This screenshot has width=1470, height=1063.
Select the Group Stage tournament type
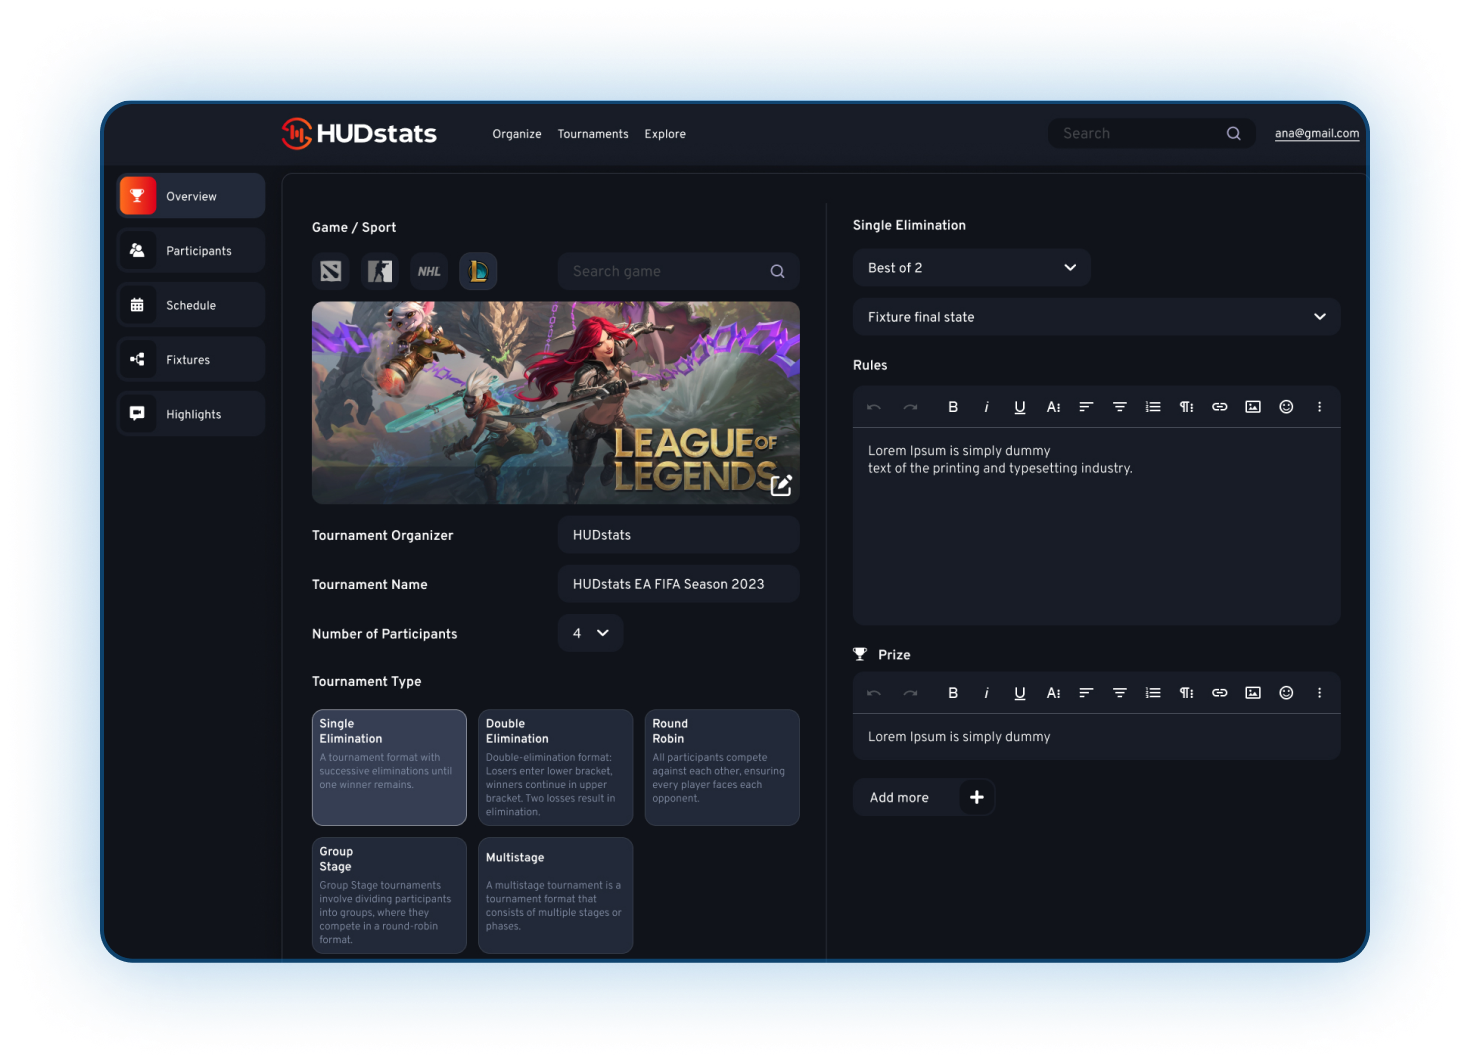(389, 895)
